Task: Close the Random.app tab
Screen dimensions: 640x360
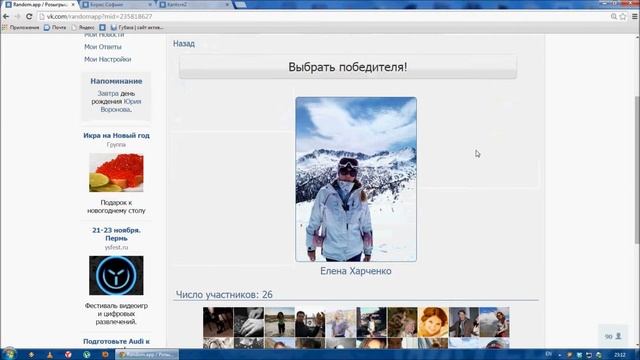Action: tap(73, 5)
